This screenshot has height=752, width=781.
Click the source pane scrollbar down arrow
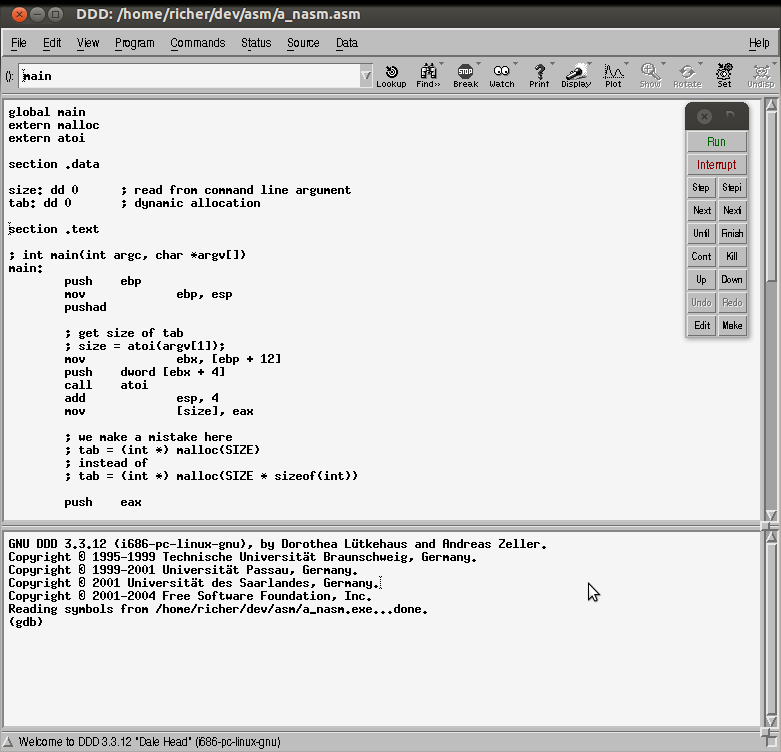(771, 515)
